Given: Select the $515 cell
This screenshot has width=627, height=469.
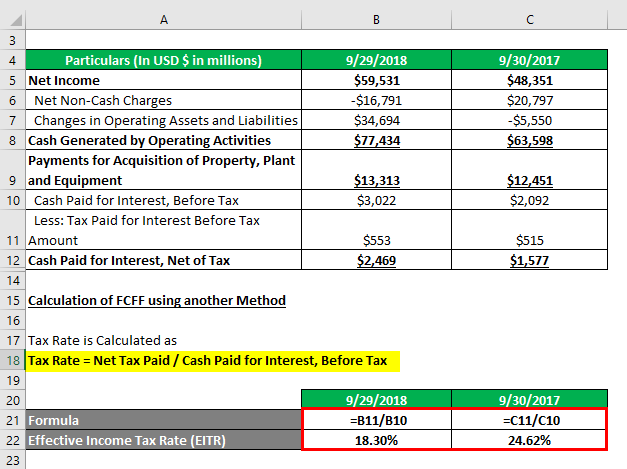Looking at the screenshot, I should (x=529, y=230).
